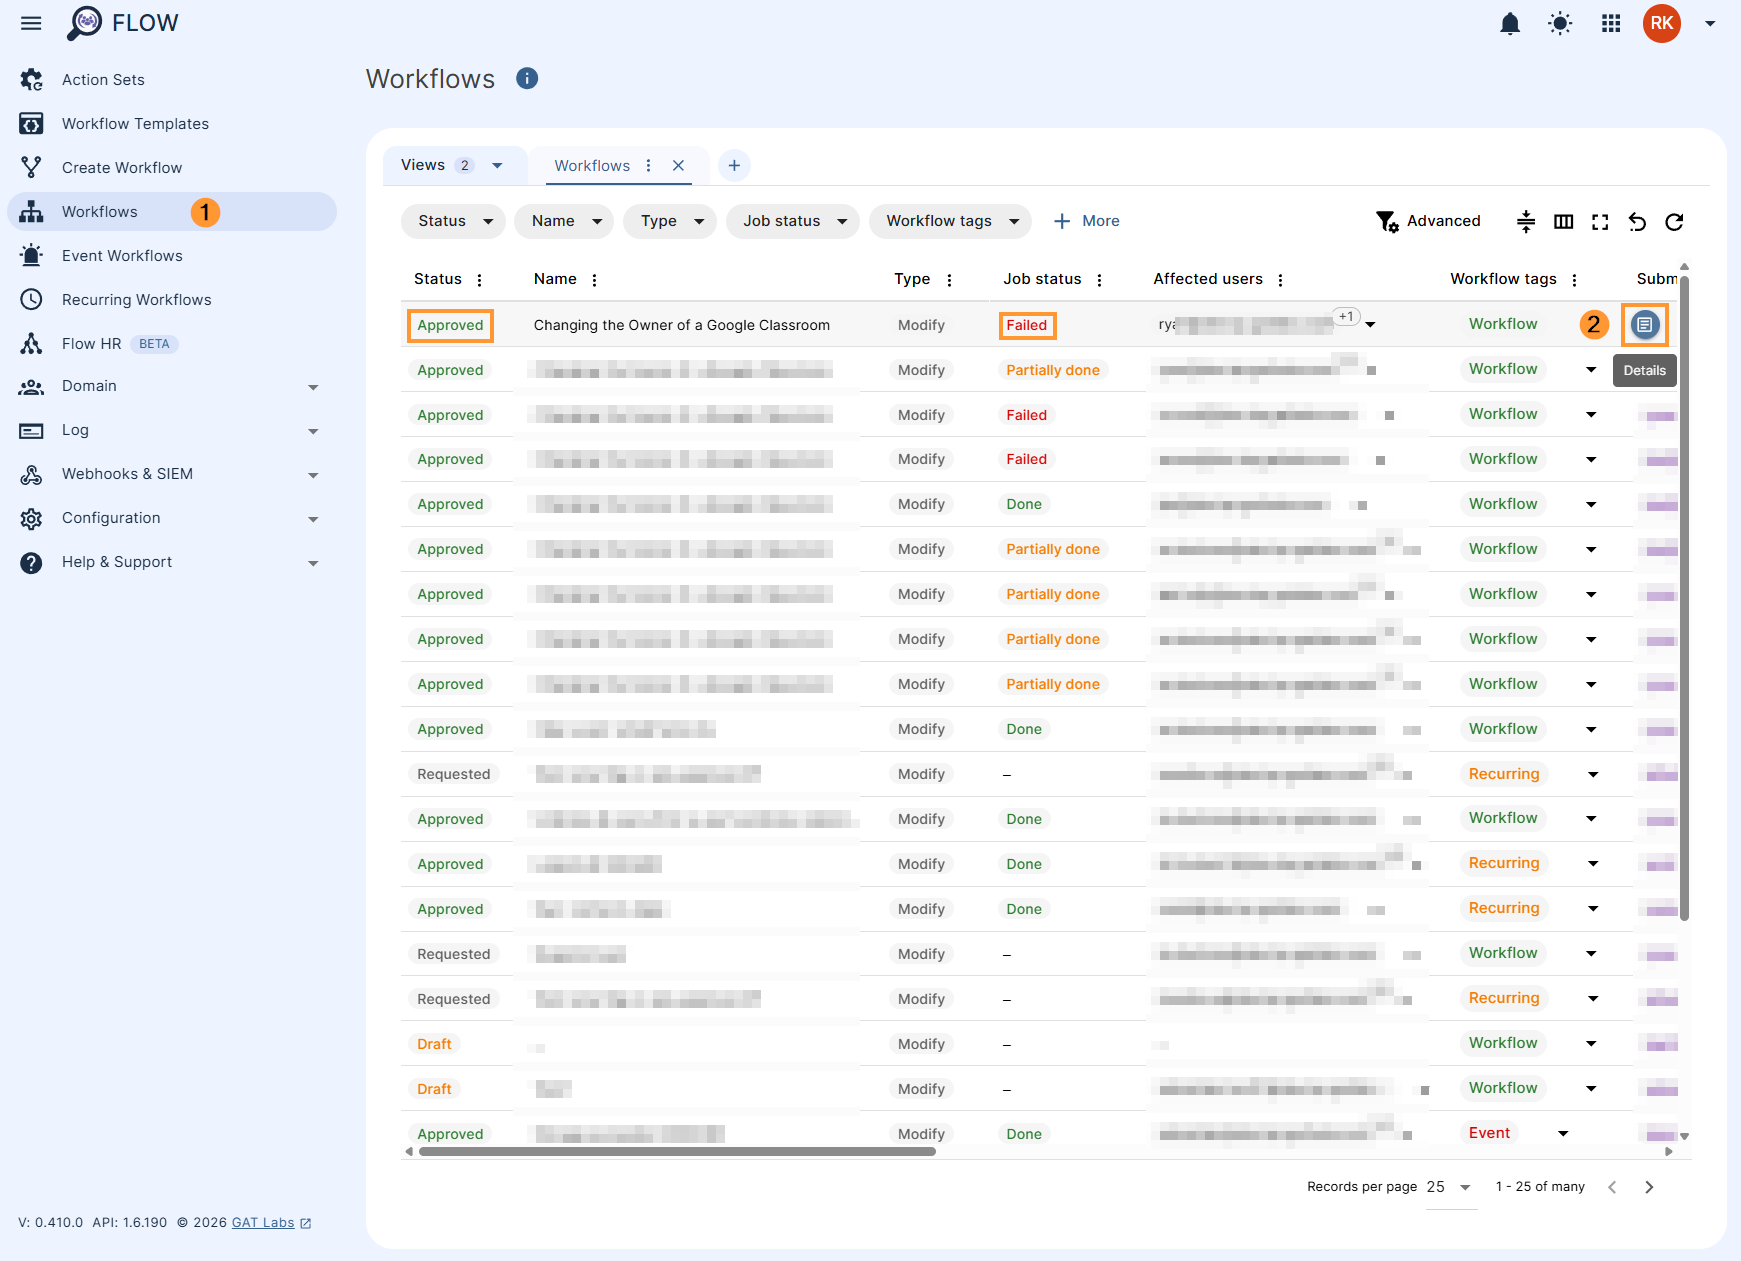Open the RK account avatar

click(x=1662, y=23)
